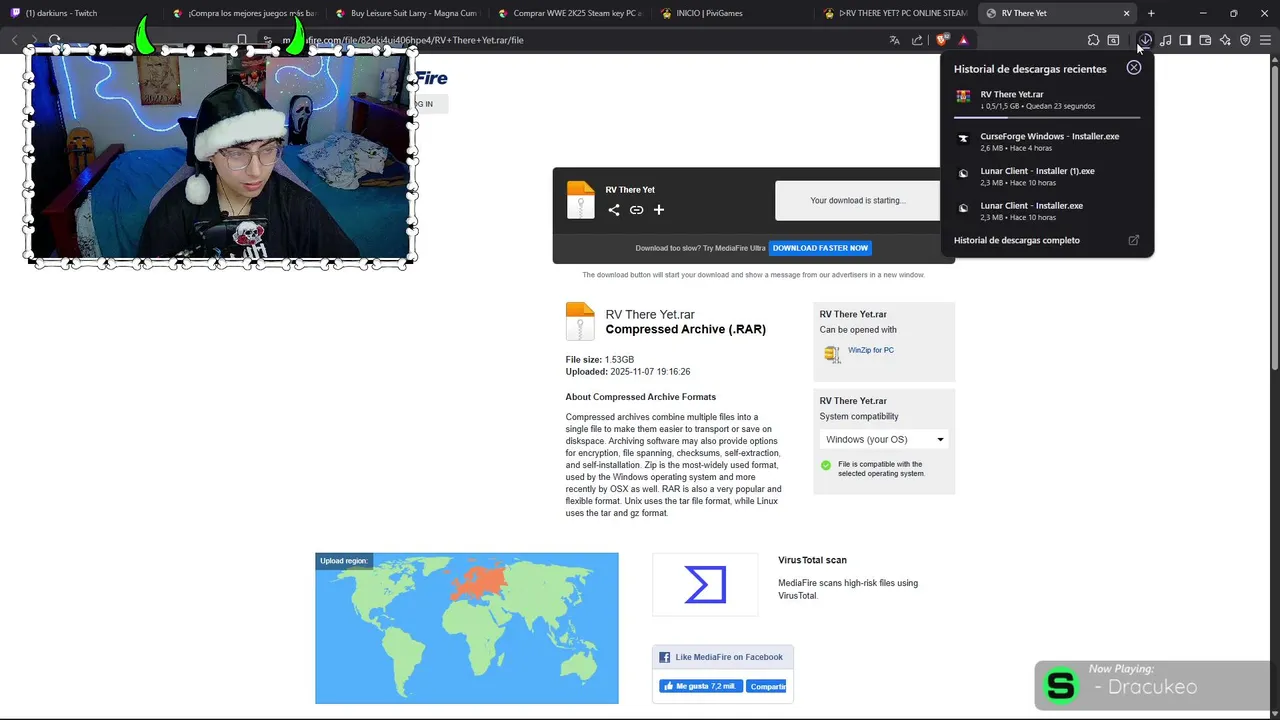Click the Your download is starting button

coord(857,200)
